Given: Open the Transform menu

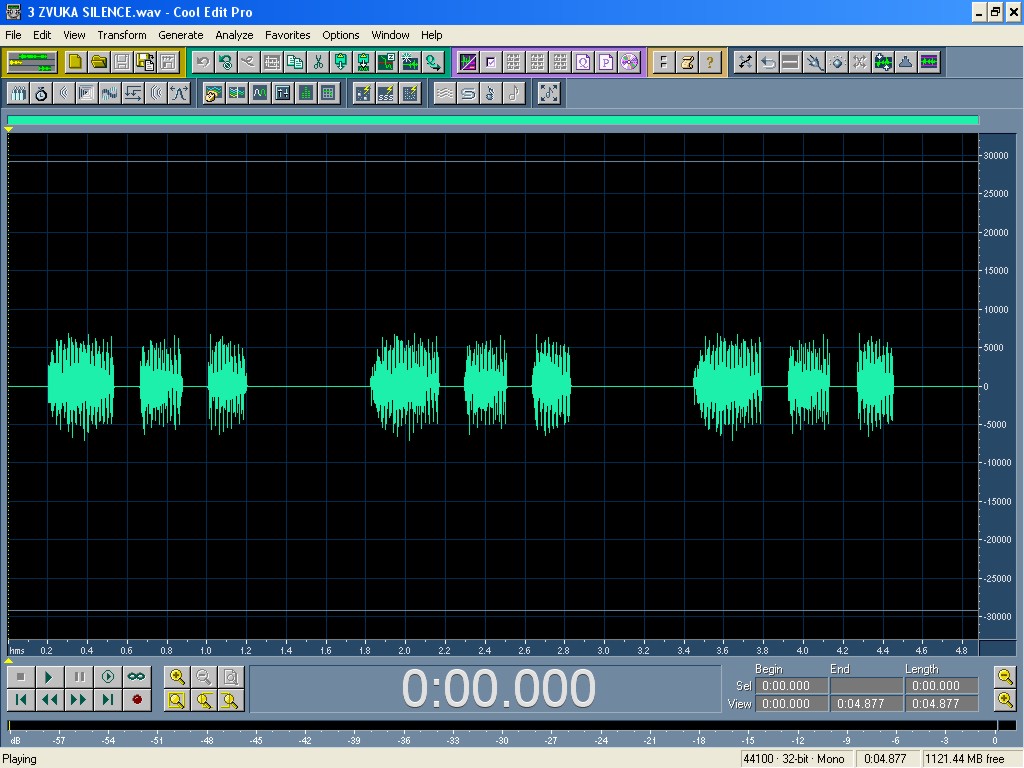Looking at the screenshot, I should click(x=122, y=35).
